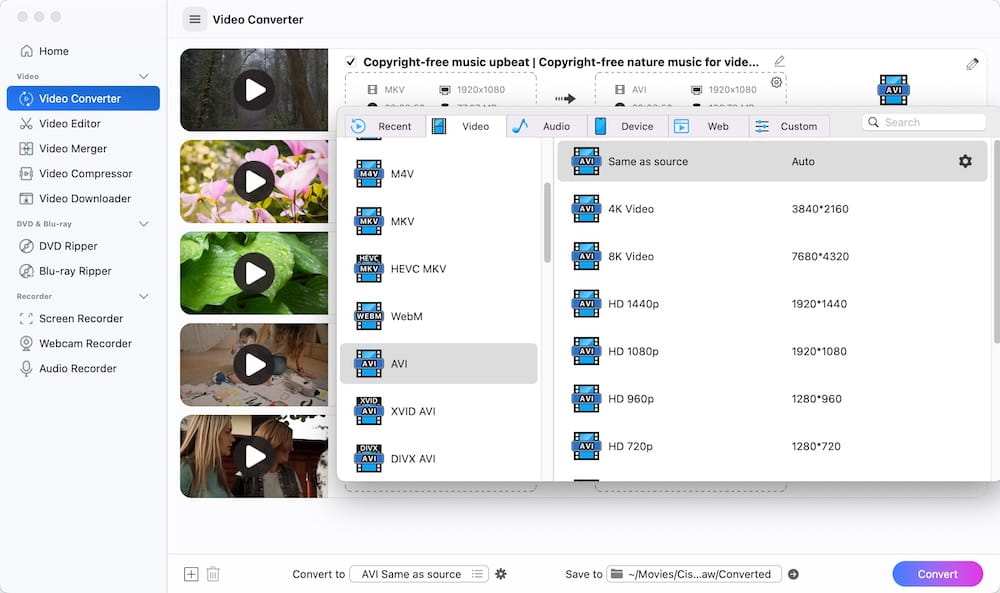This screenshot has width=1000, height=593.
Task: Select the 4K Video preset
Action: click(x=772, y=209)
